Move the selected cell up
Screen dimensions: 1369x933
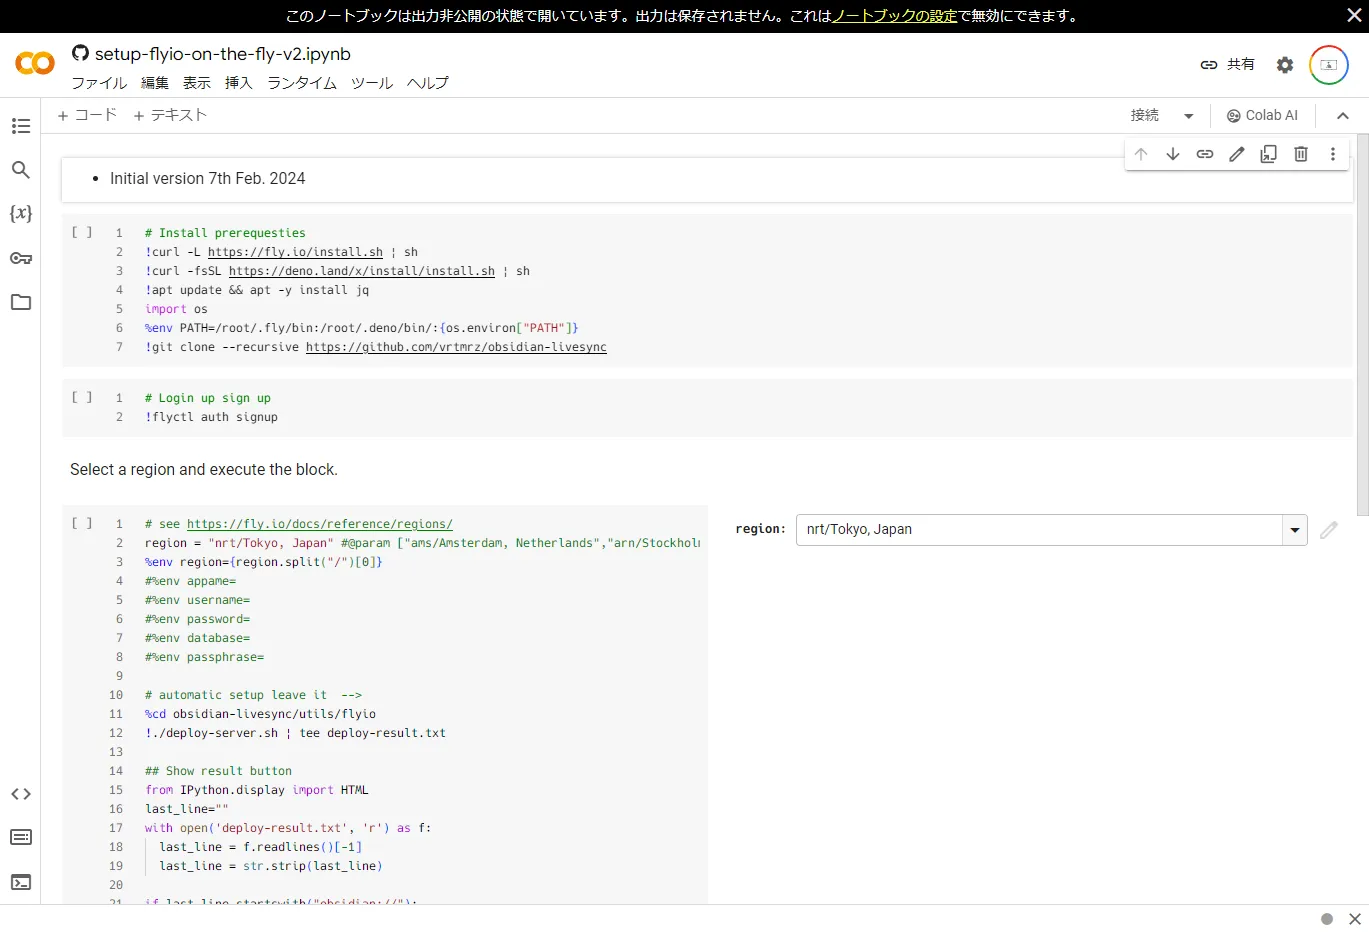[1141, 153]
